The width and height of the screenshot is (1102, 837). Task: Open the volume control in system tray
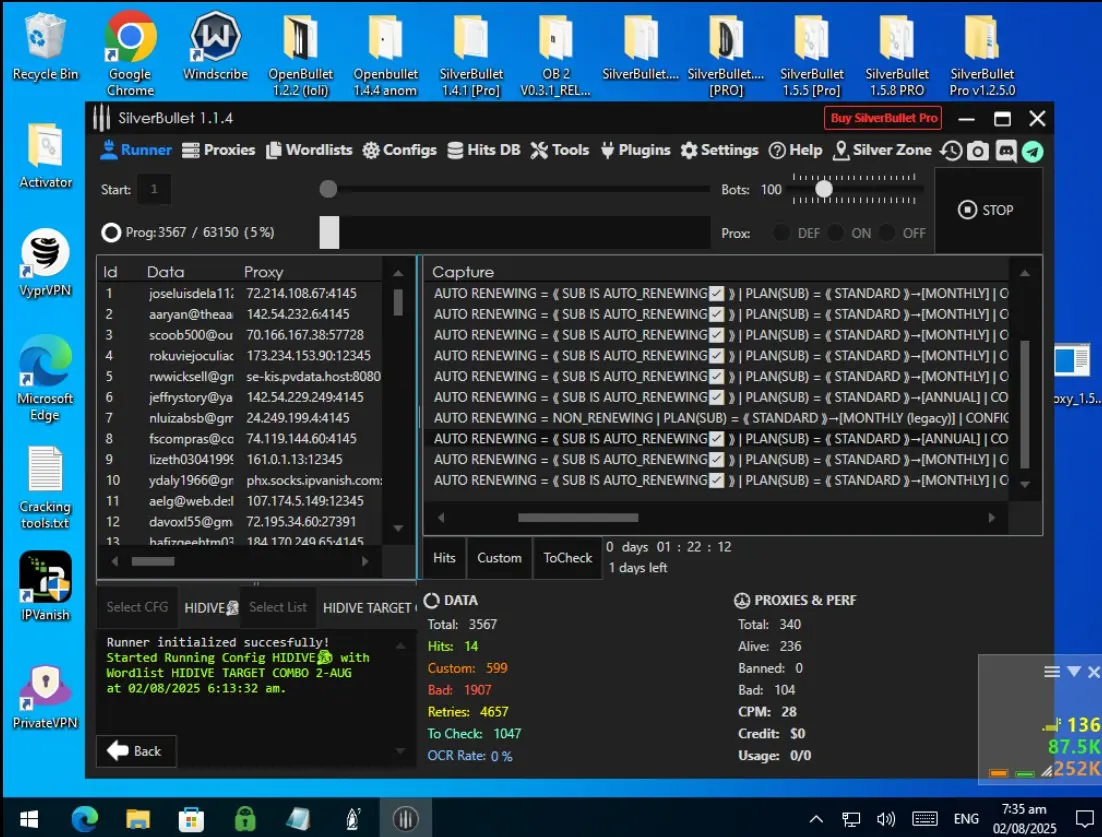tap(886, 819)
